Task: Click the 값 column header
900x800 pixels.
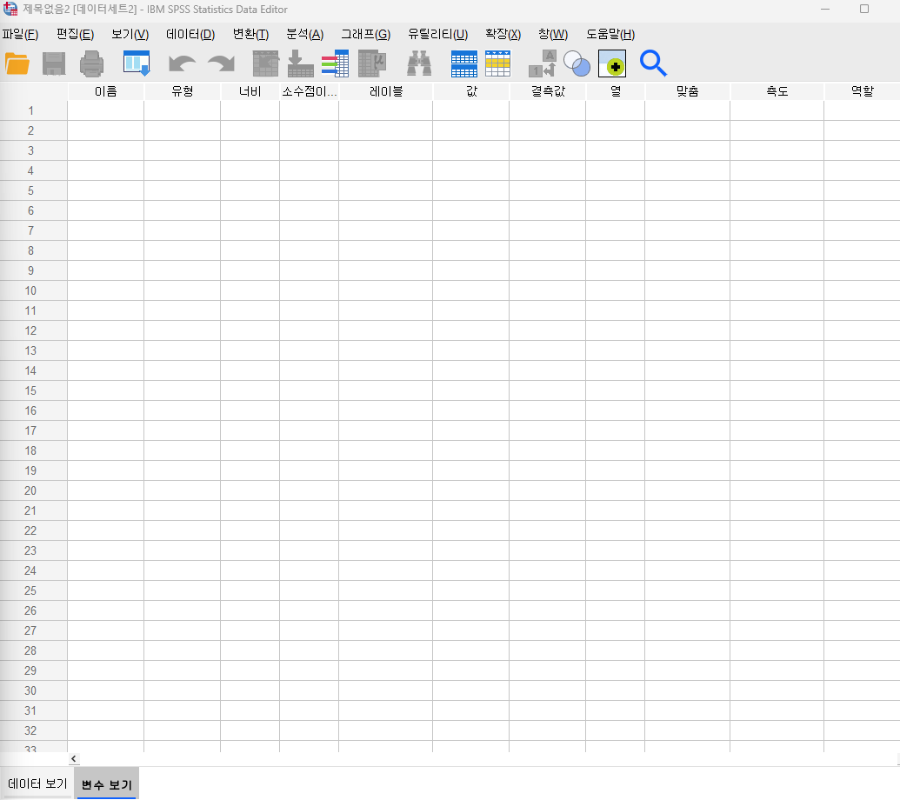Action: pyautogui.click(x=471, y=91)
